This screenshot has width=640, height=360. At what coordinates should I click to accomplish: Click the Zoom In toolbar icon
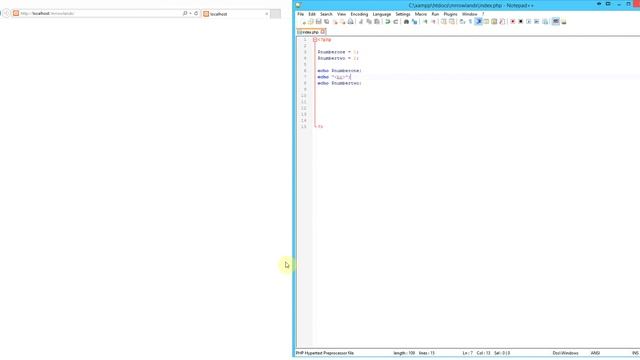tap(425, 22)
